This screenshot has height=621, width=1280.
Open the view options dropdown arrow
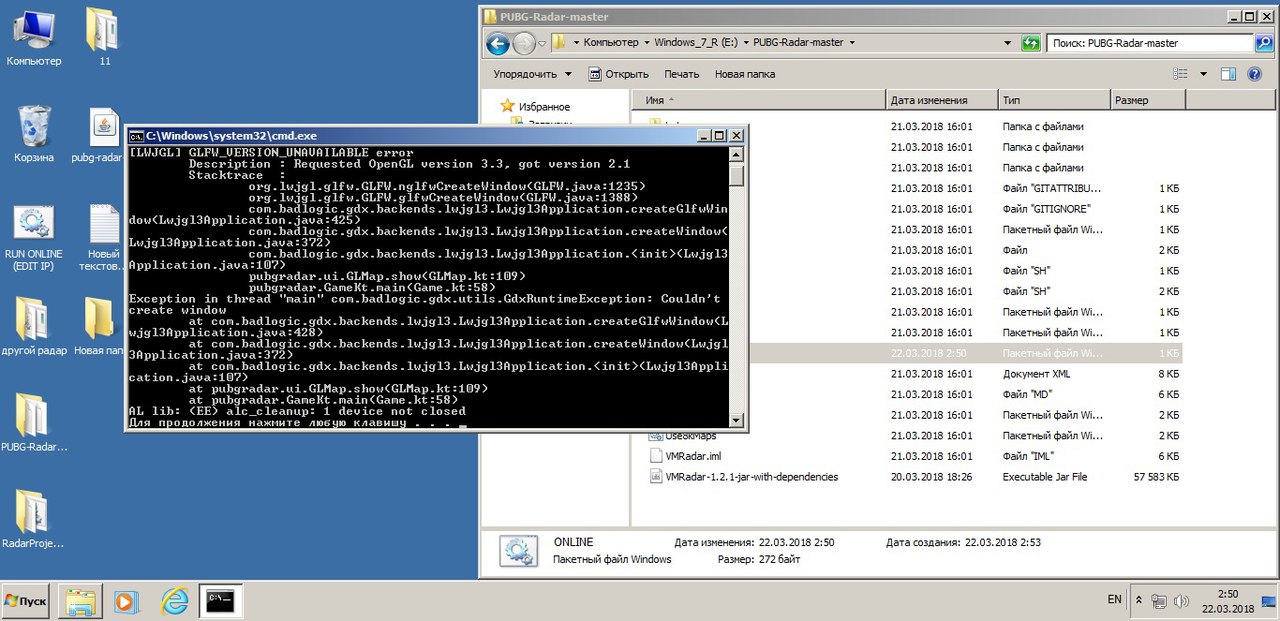(1203, 74)
